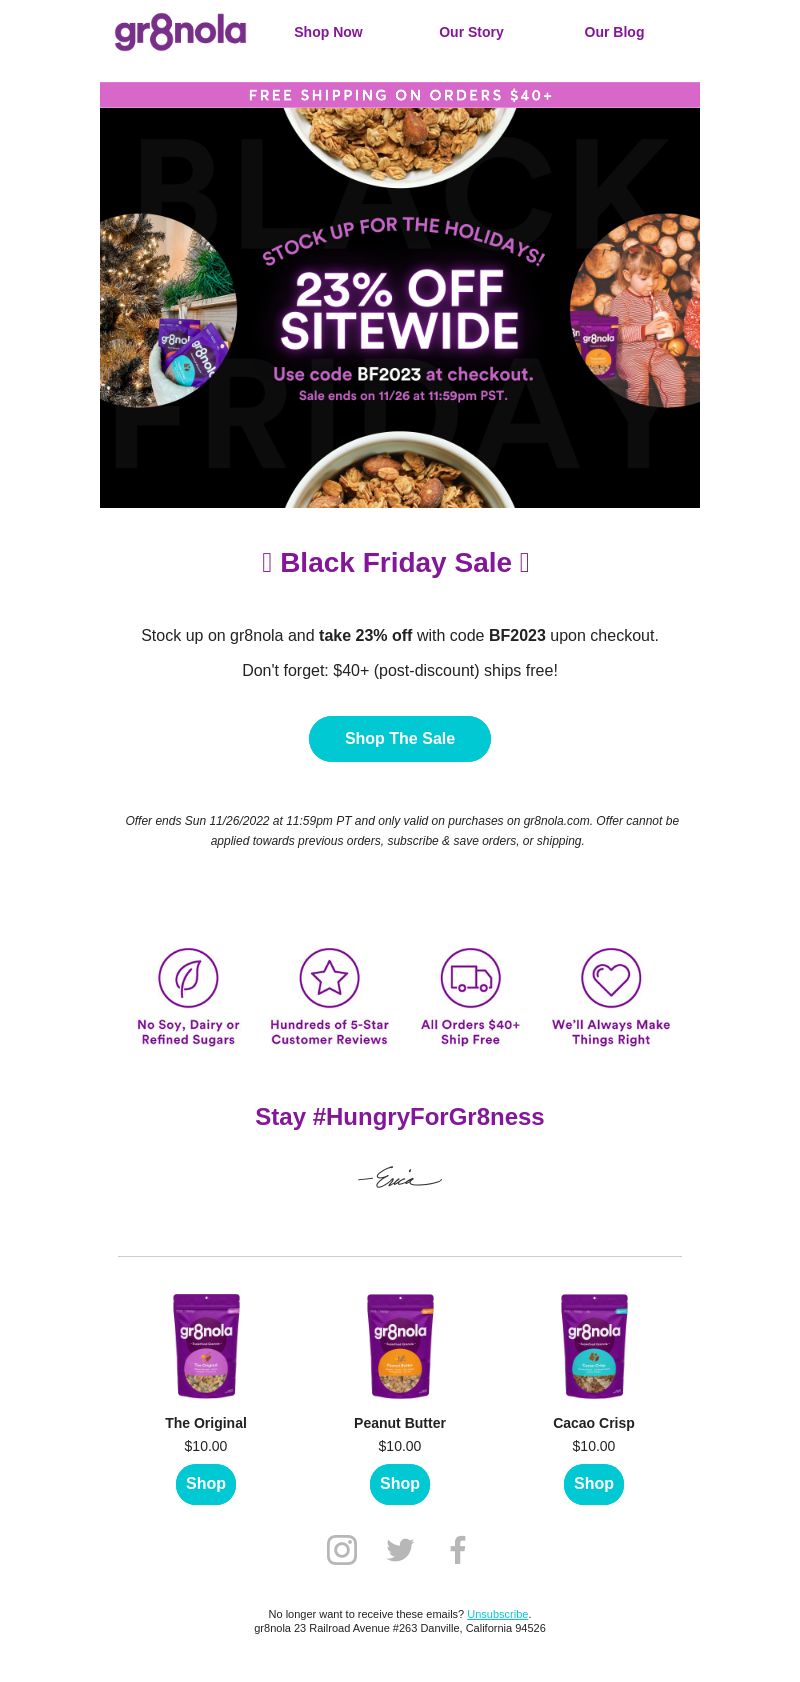
Task: Shop the Cacao Crisp granola
Action: point(594,1484)
